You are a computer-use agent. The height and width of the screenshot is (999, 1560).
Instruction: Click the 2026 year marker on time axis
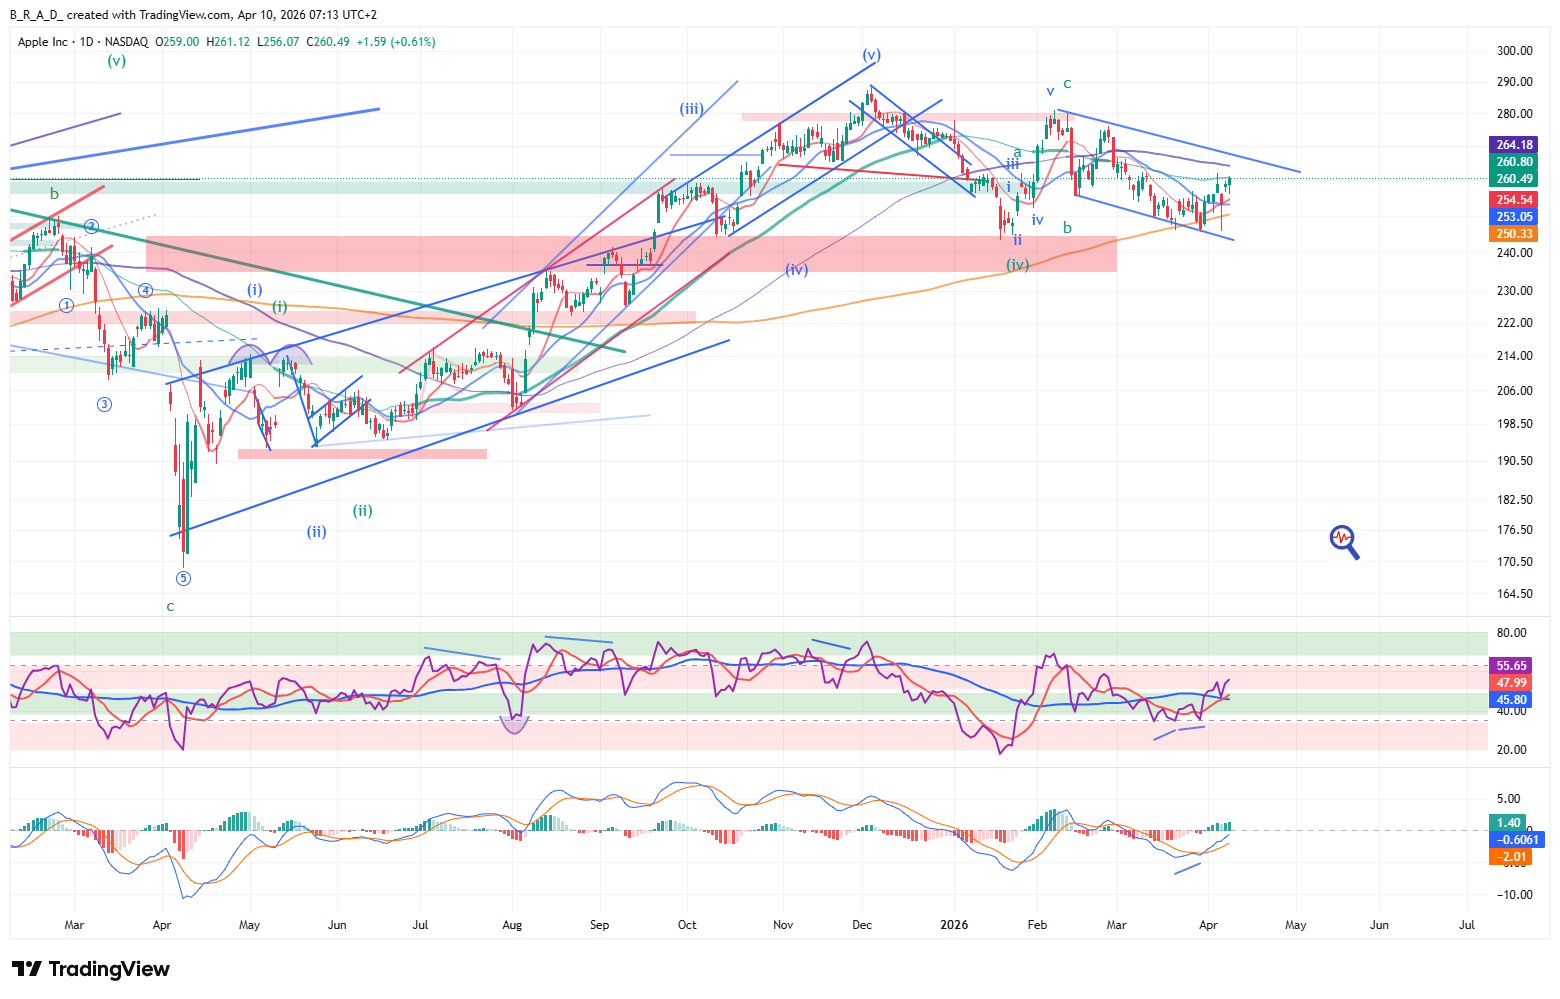click(954, 925)
